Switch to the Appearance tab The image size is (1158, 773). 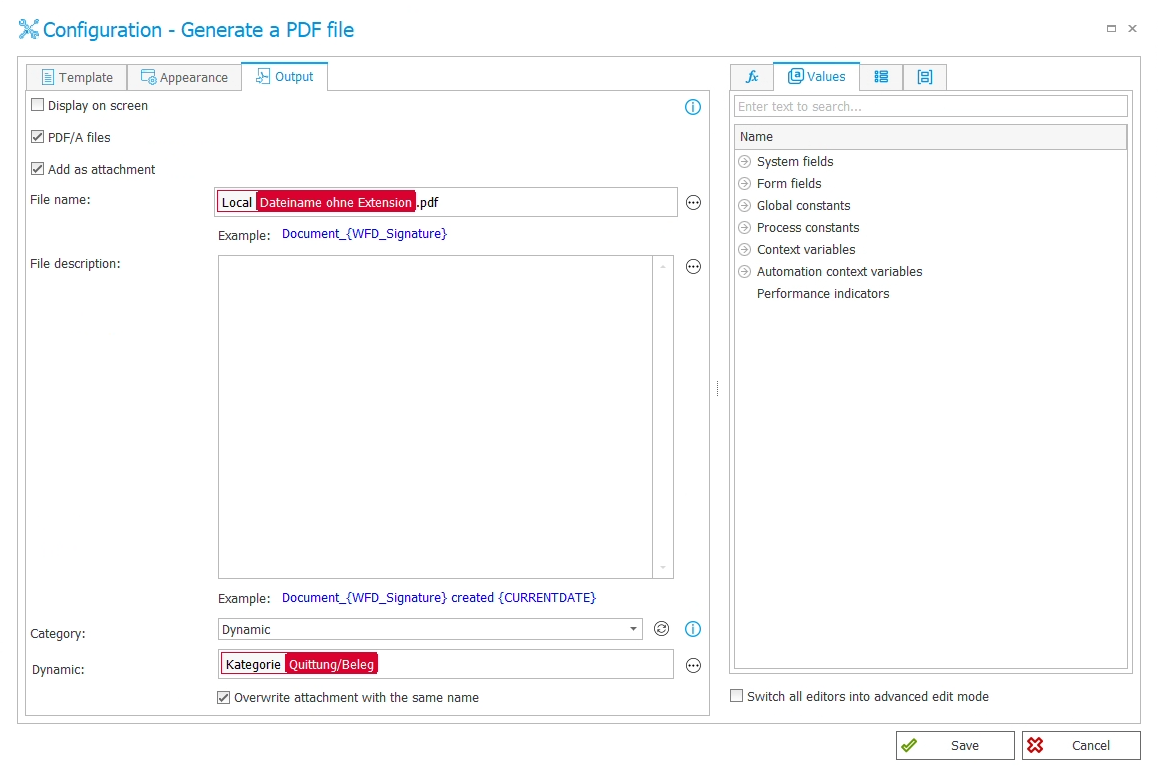[184, 78]
